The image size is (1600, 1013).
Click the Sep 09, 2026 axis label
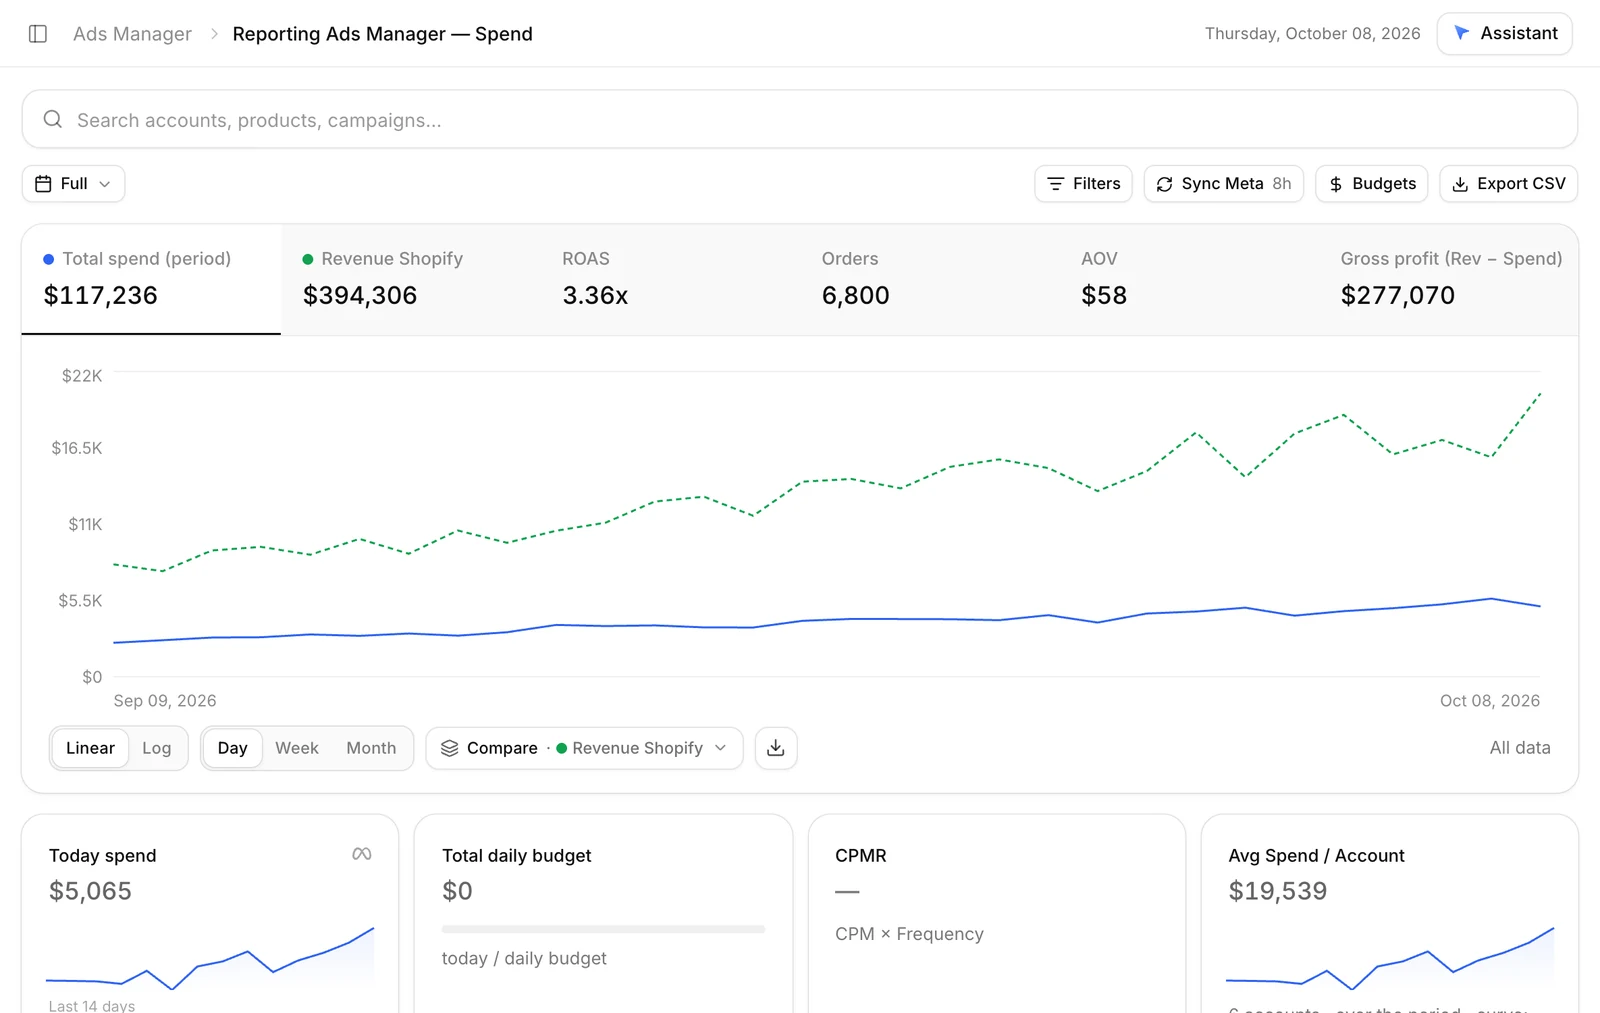coord(165,701)
